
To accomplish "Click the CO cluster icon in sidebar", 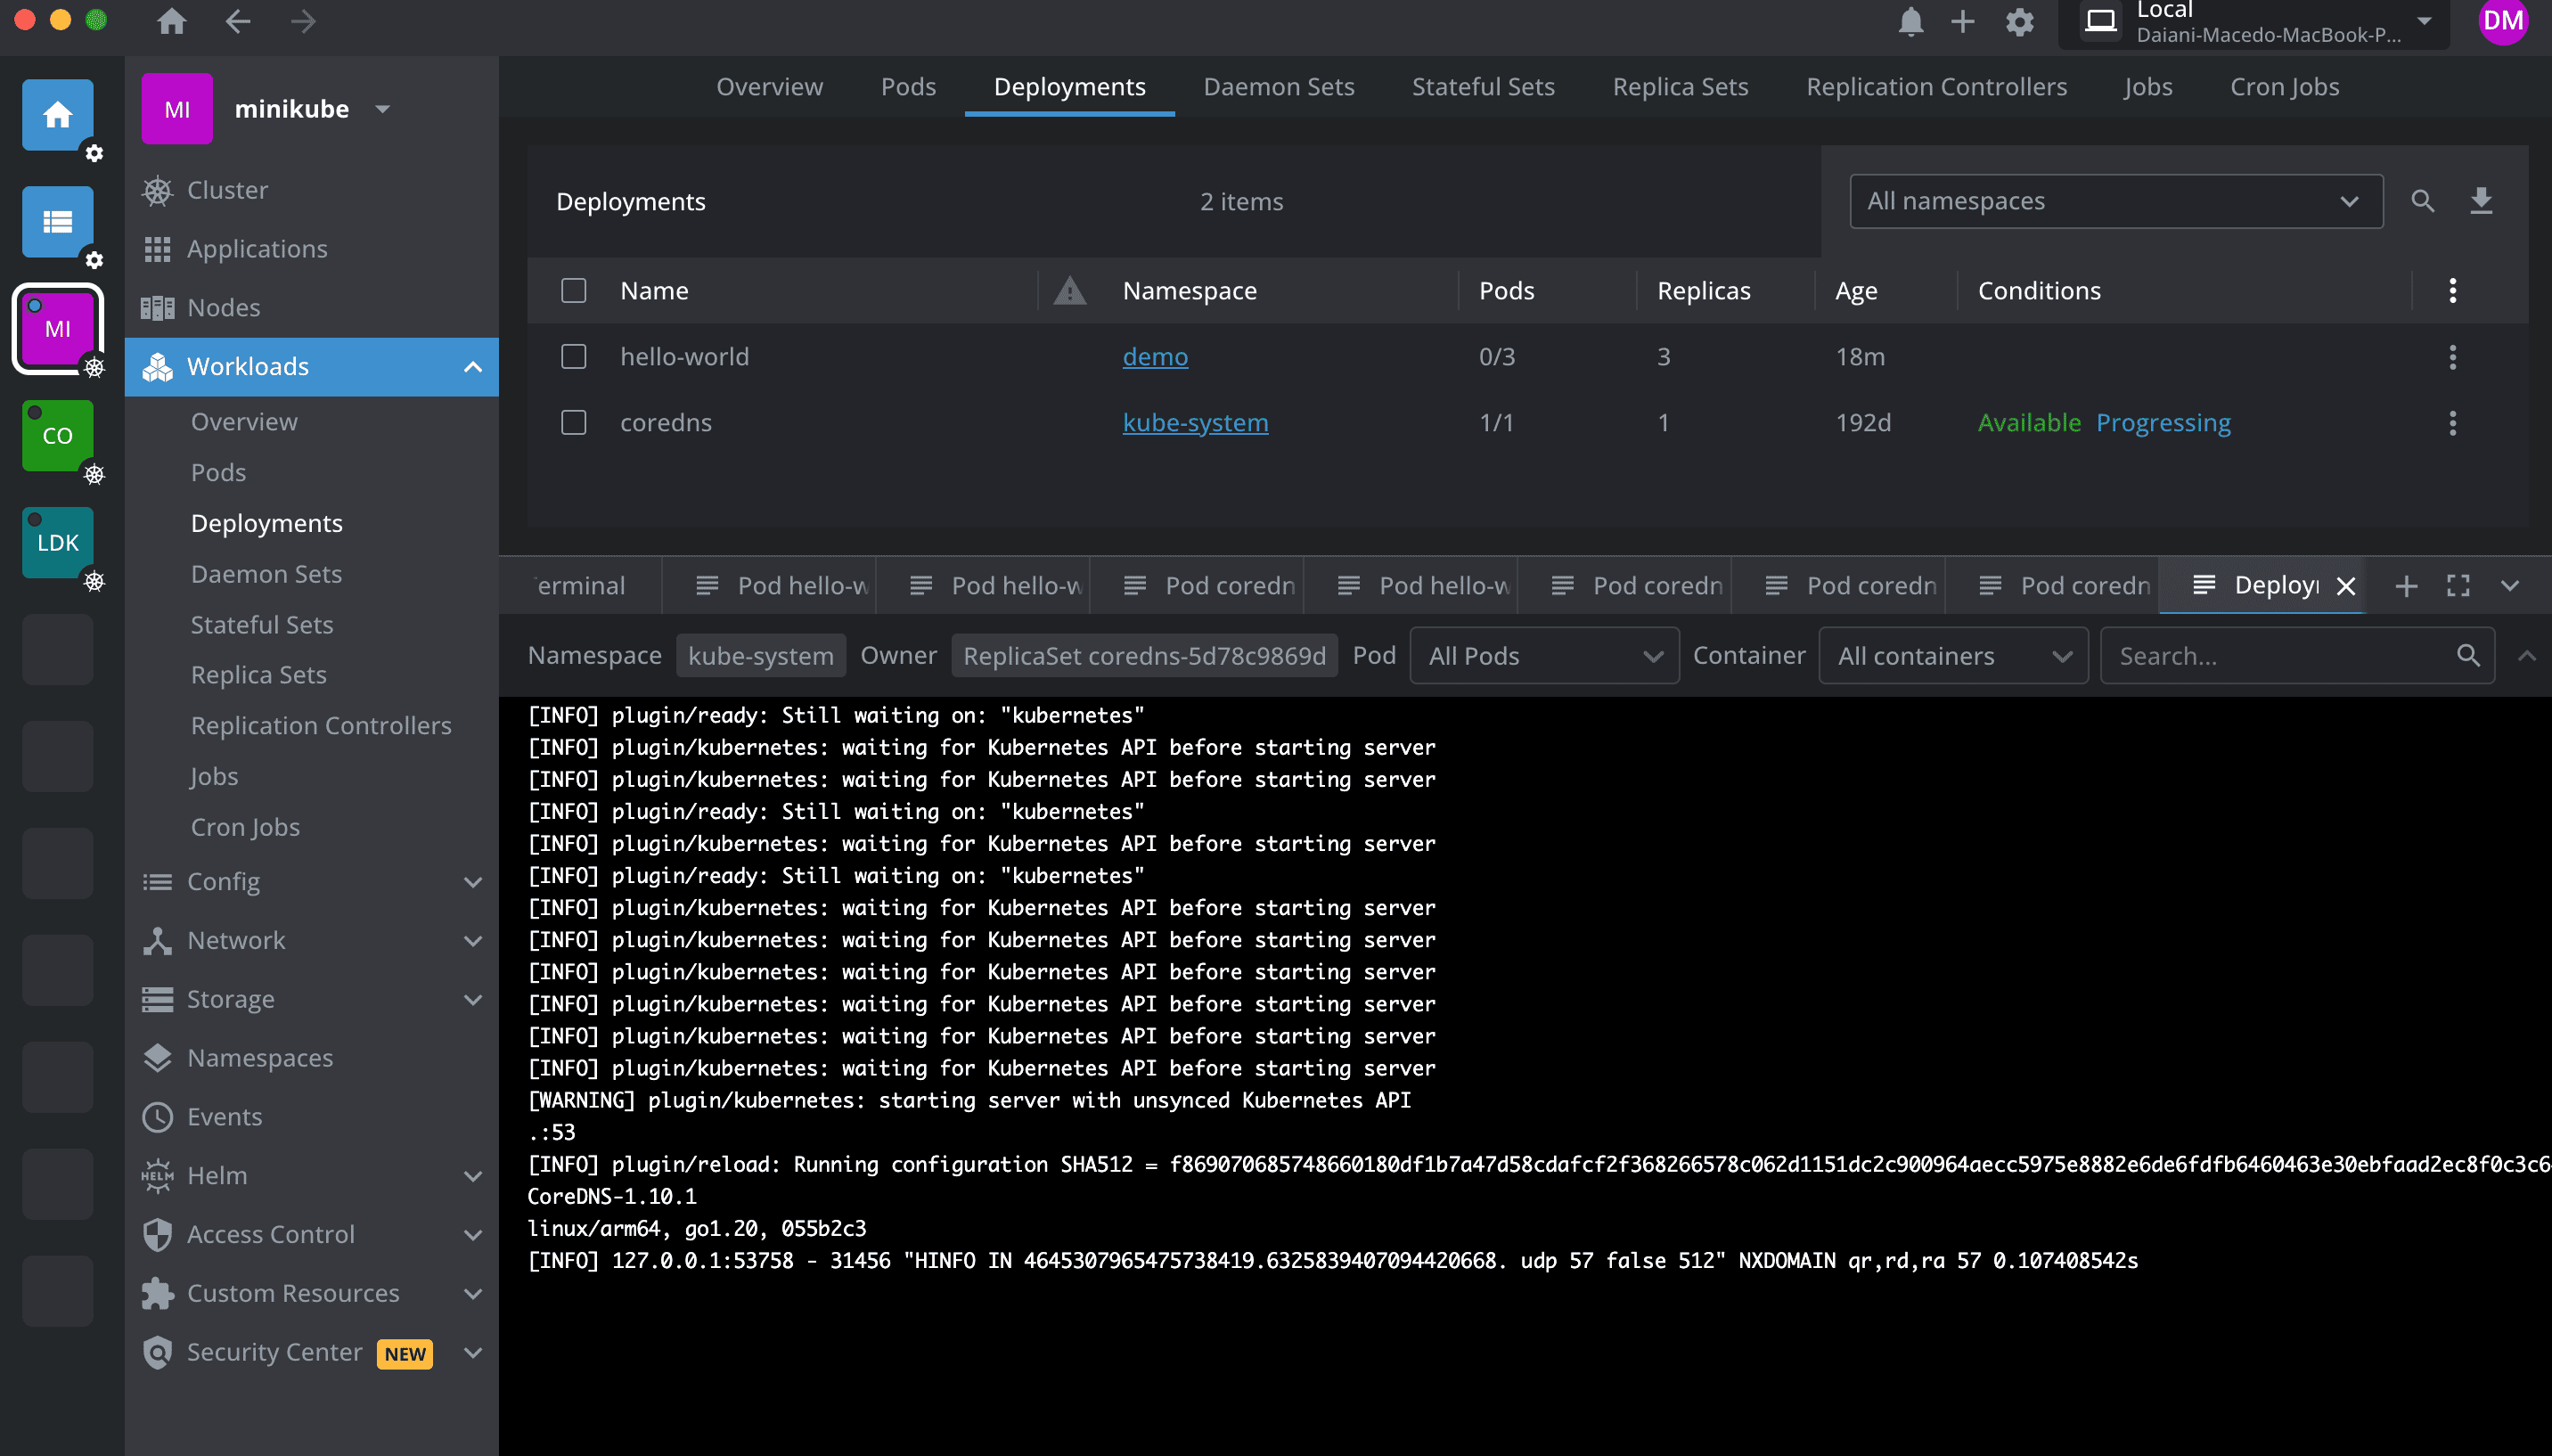I will point(57,435).
